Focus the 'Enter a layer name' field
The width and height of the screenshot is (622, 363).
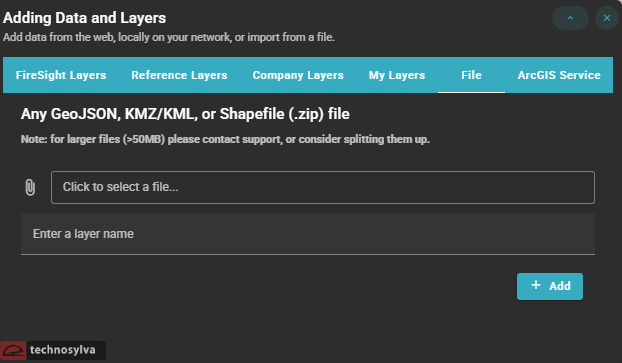tap(308, 234)
